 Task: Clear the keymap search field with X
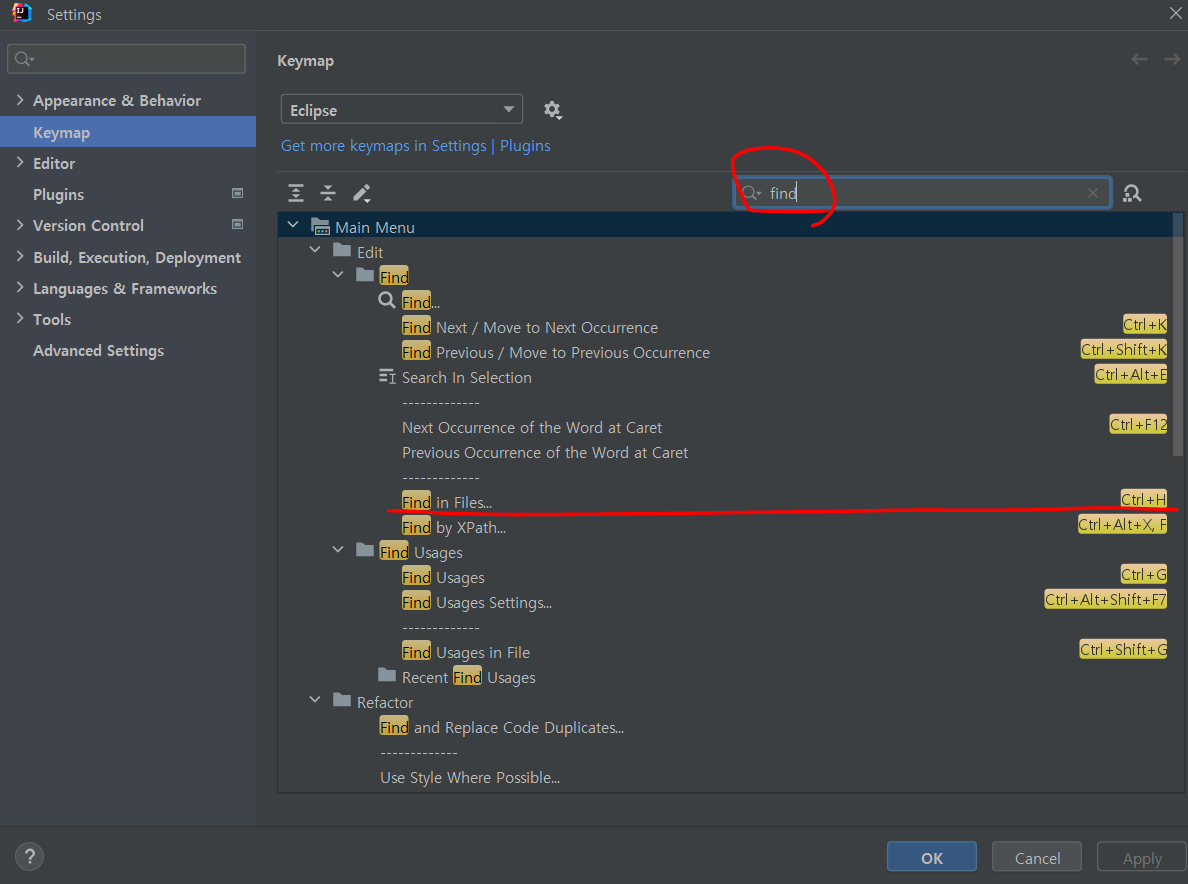coord(1093,193)
